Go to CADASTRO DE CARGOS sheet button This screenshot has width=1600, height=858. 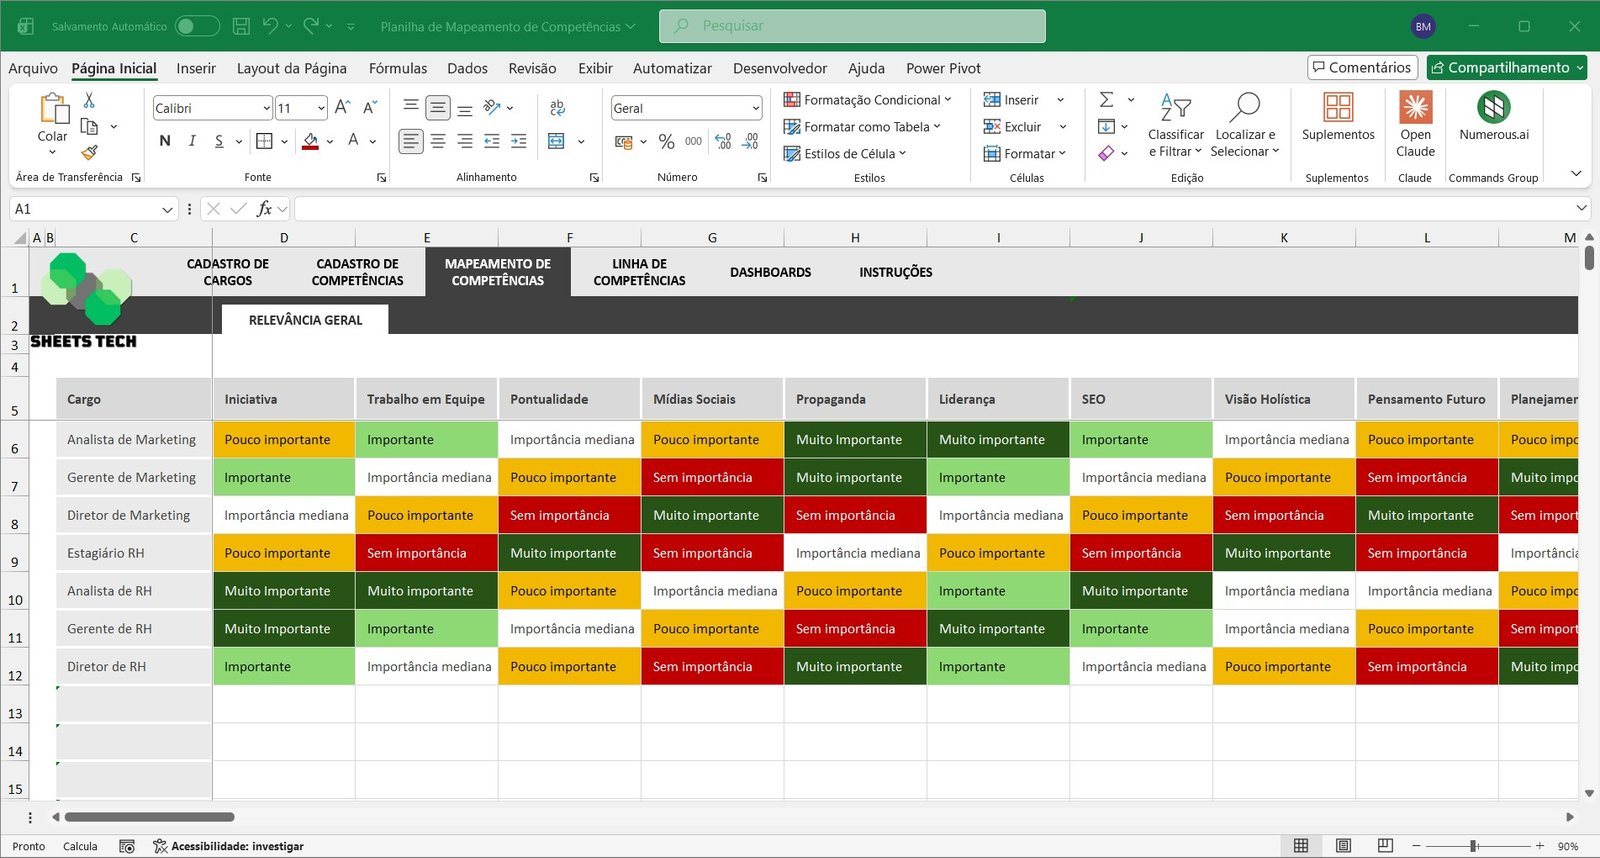[228, 272]
